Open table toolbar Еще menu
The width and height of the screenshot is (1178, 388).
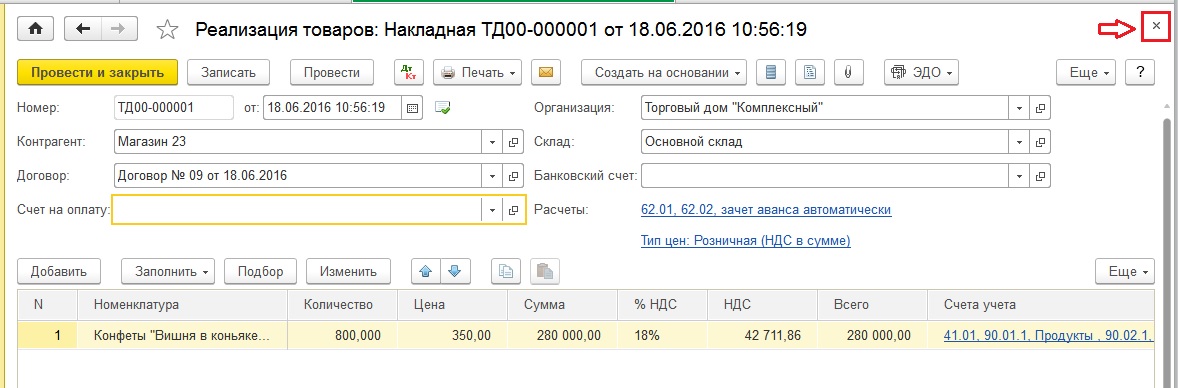click(1125, 271)
